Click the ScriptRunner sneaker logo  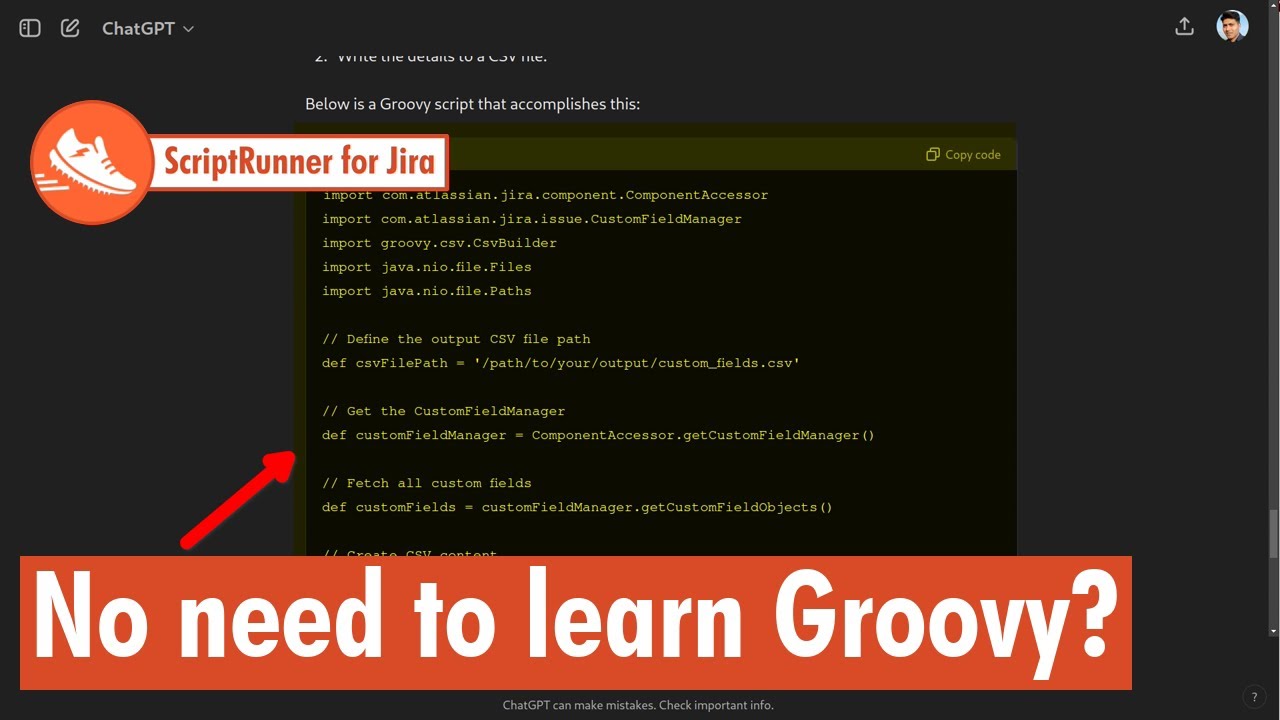(x=92, y=162)
